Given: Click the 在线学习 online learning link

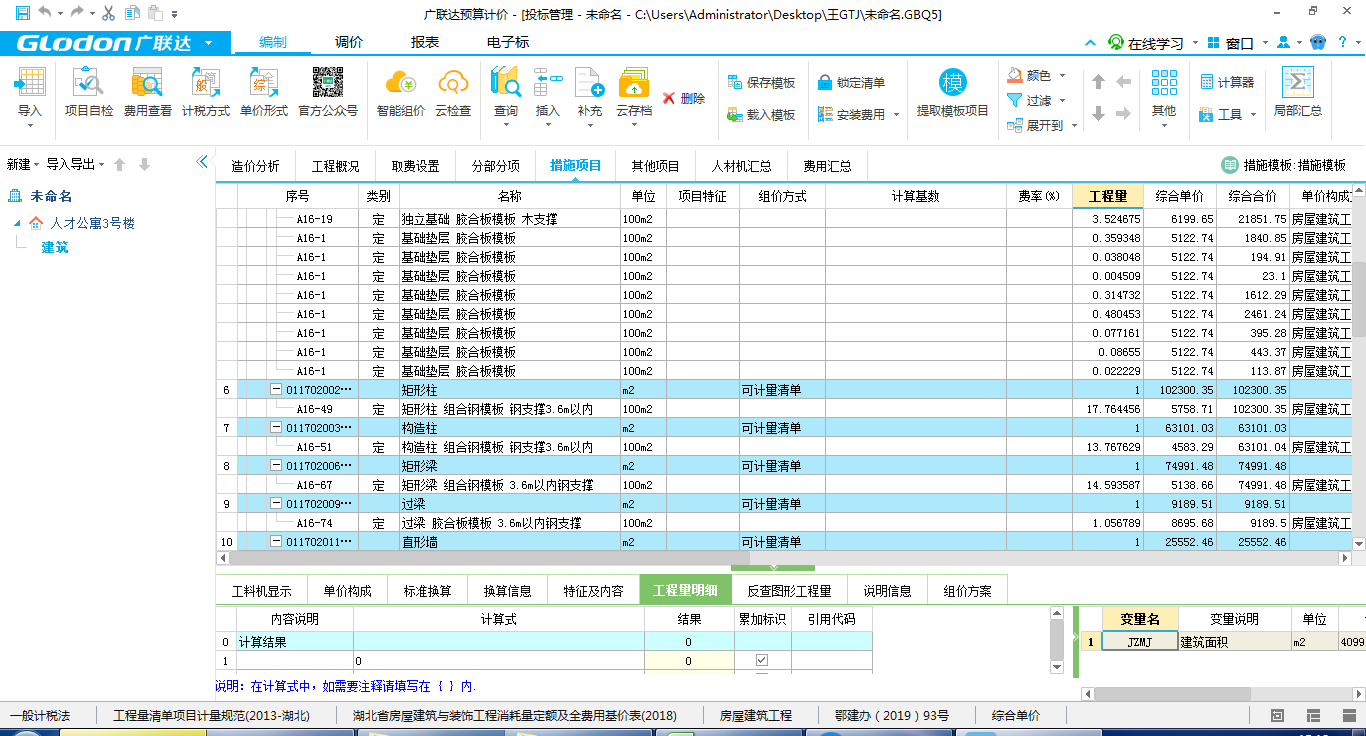Looking at the screenshot, I should [1154, 43].
